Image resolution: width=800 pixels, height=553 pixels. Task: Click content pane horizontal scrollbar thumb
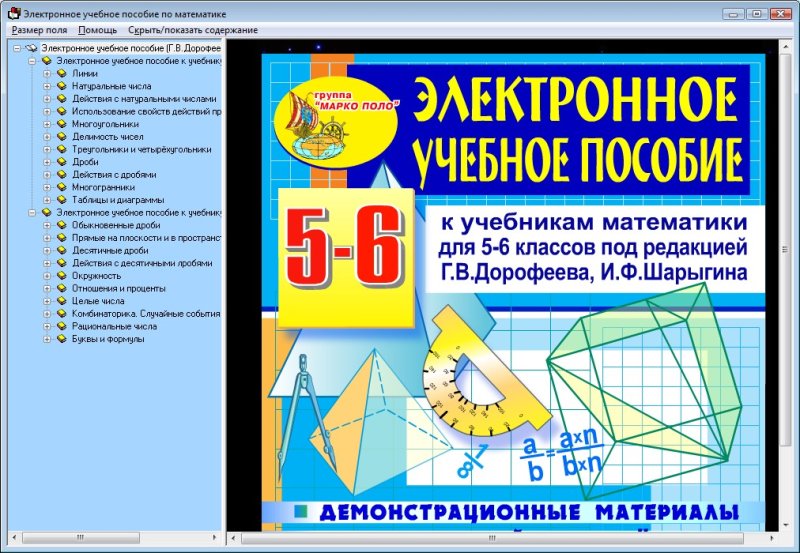pyautogui.click(x=492, y=538)
